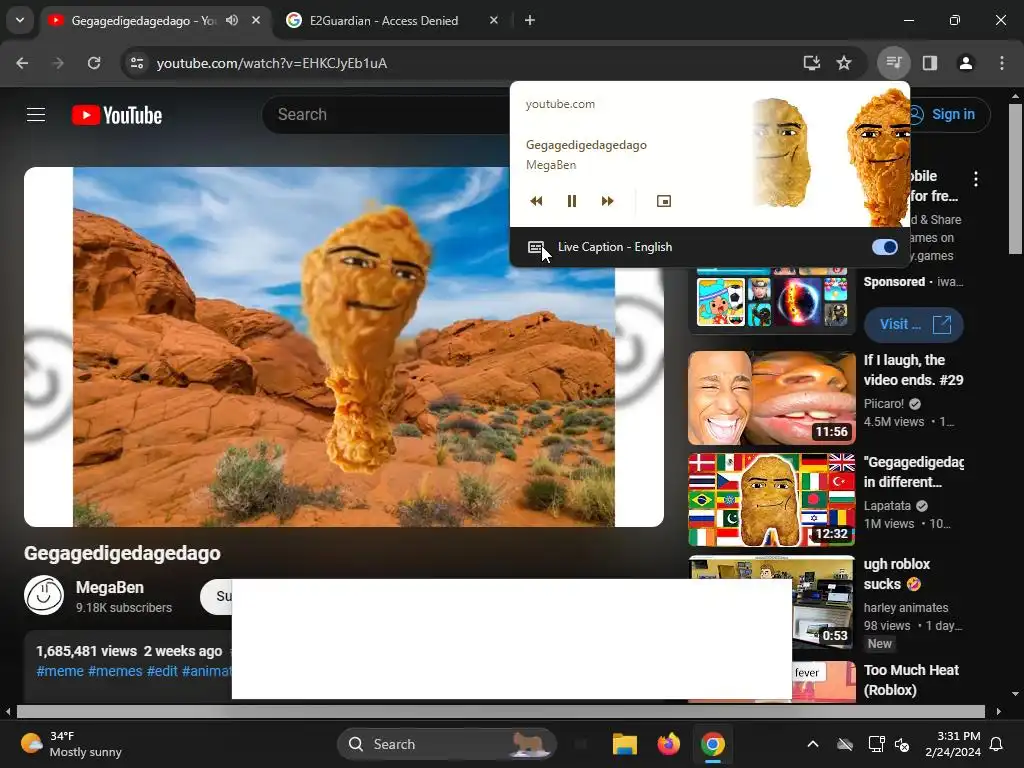Open the MegaBen channel name link
Screen dimensions: 1024x768
[110, 588]
